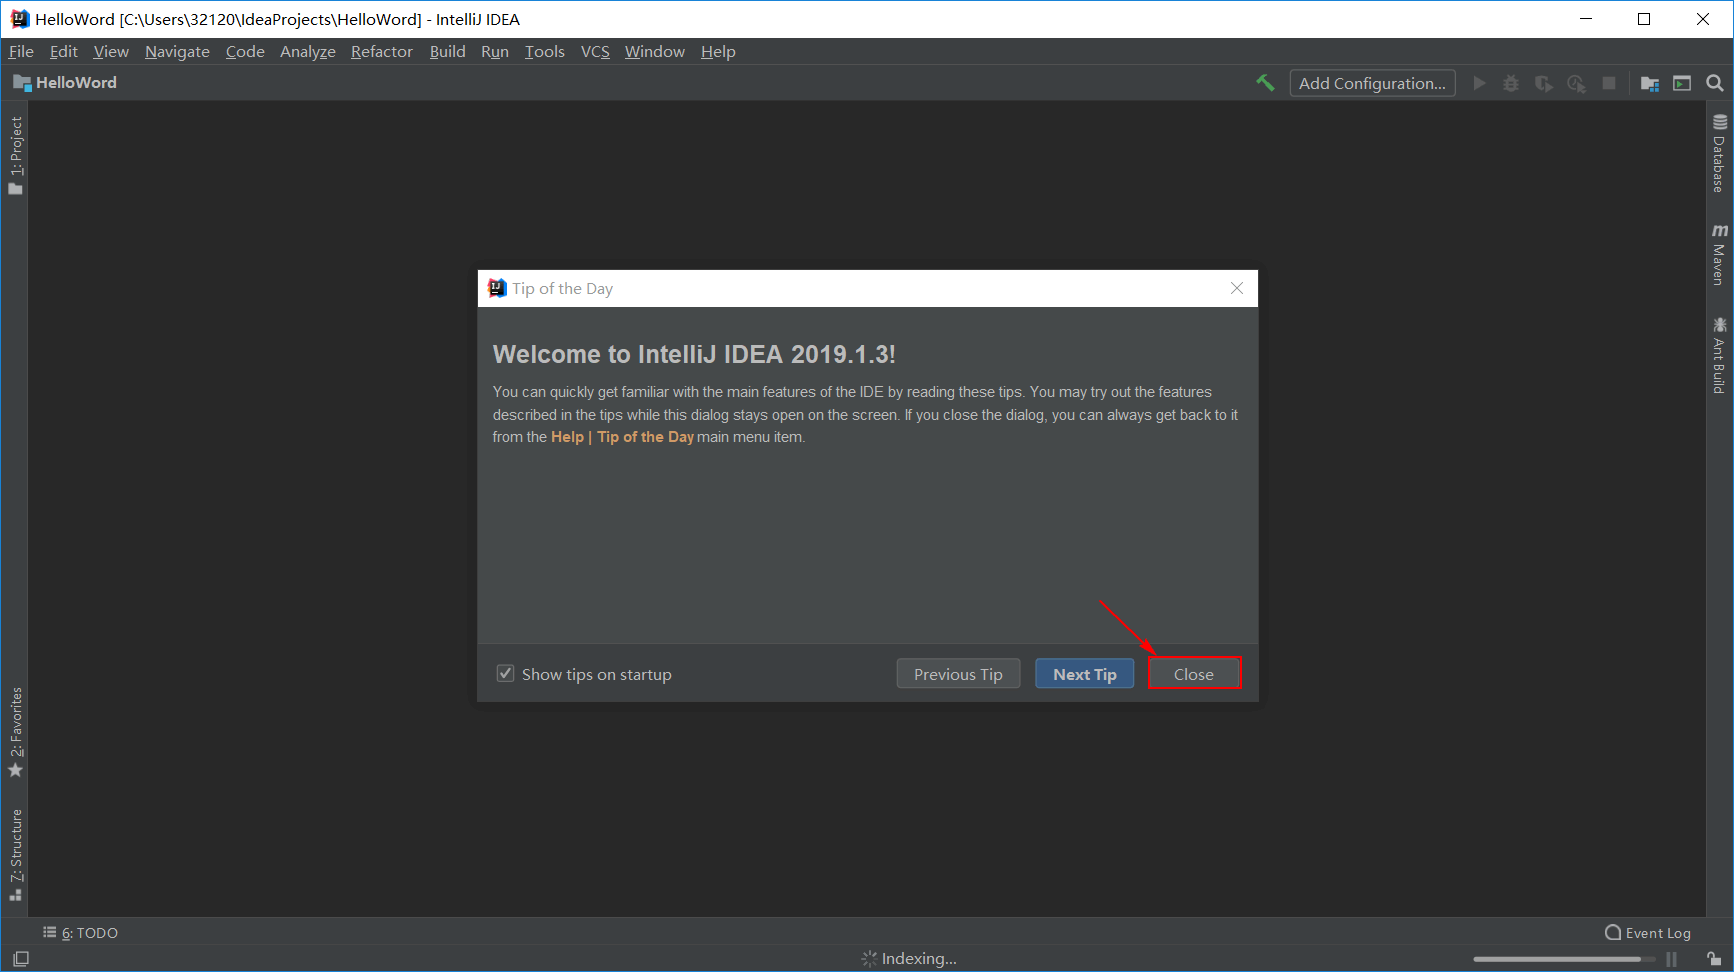The height and width of the screenshot is (972, 1734).
Task: Click the Help | Tip of the Day highlighted text
Action: pos(623,437)
